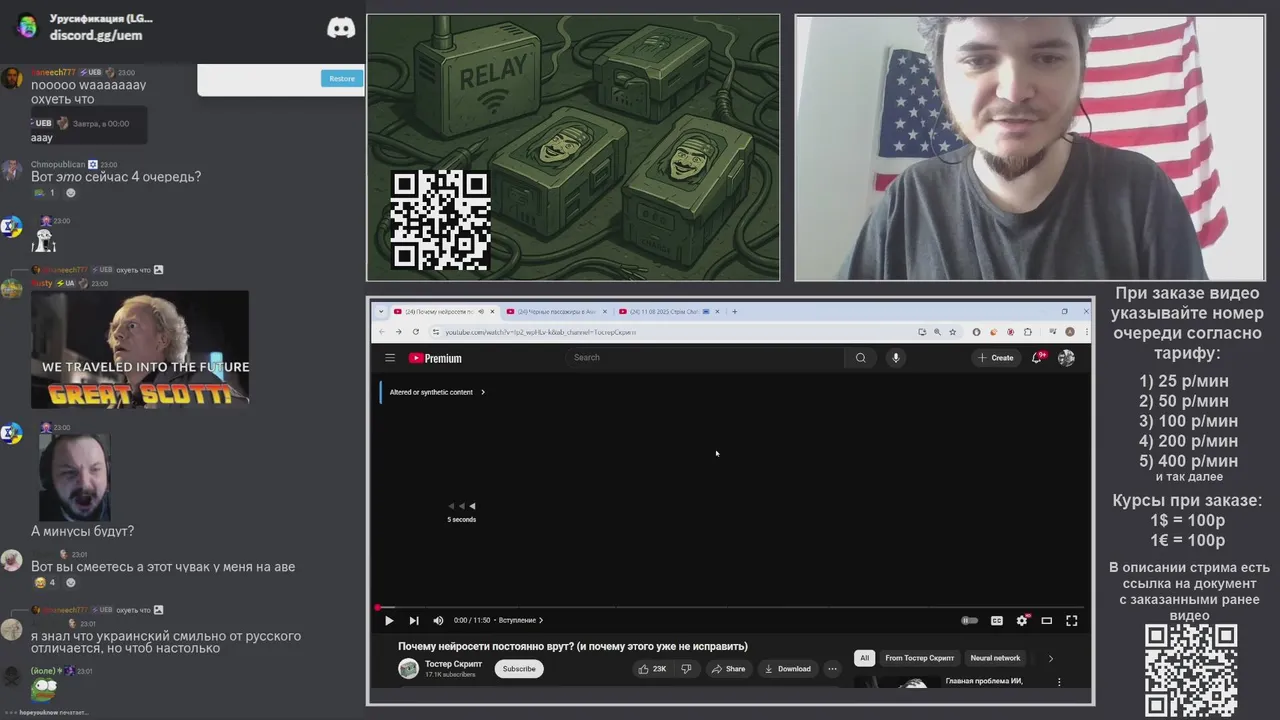Open YouTube notifications bell

pos(1038,357)
